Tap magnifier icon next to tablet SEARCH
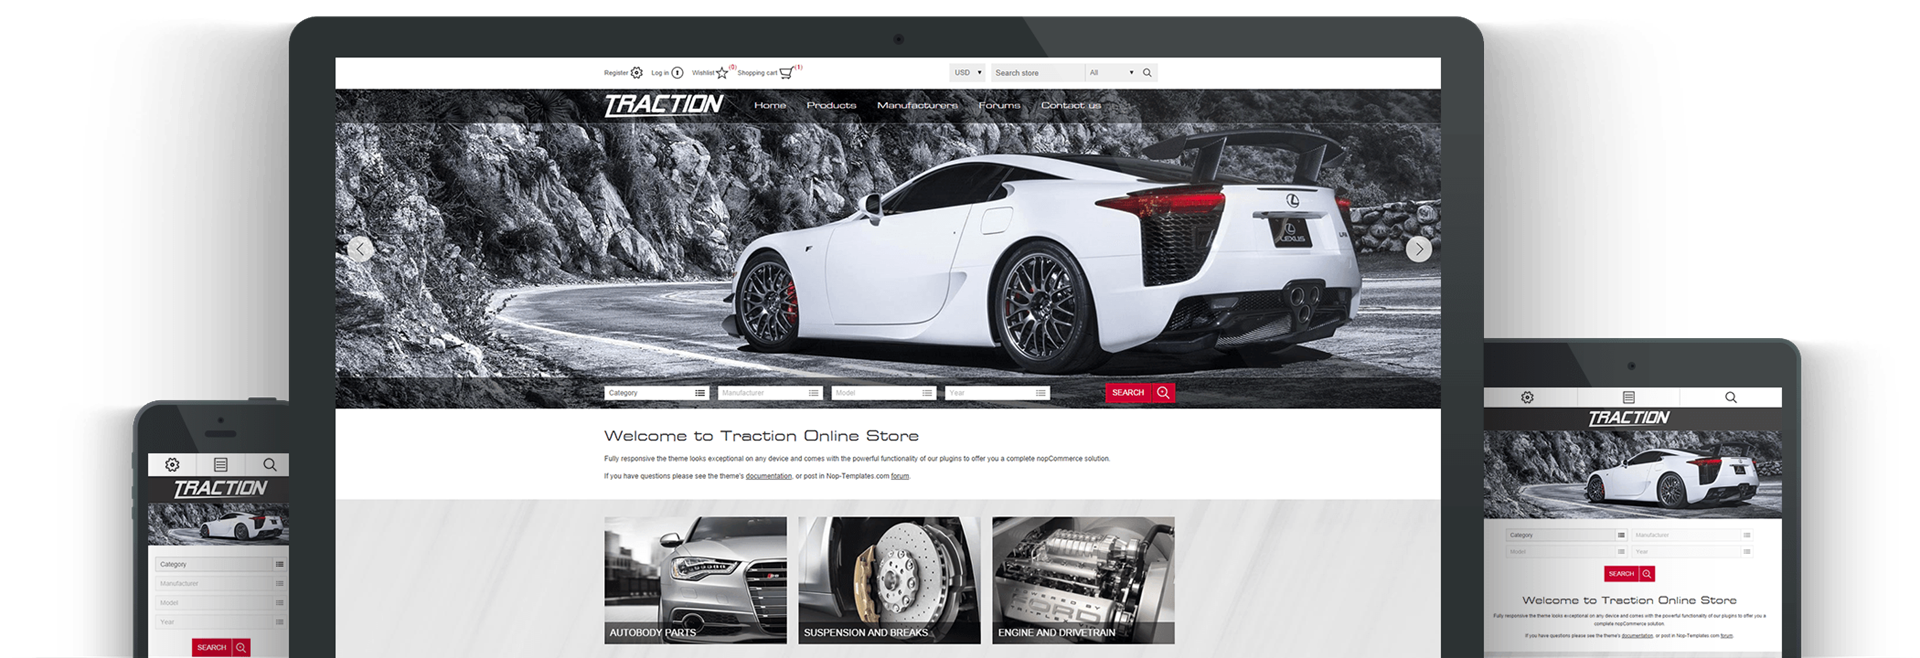Image resolution: width=1920 pixels, height=658 pixels. (1647, 574)
